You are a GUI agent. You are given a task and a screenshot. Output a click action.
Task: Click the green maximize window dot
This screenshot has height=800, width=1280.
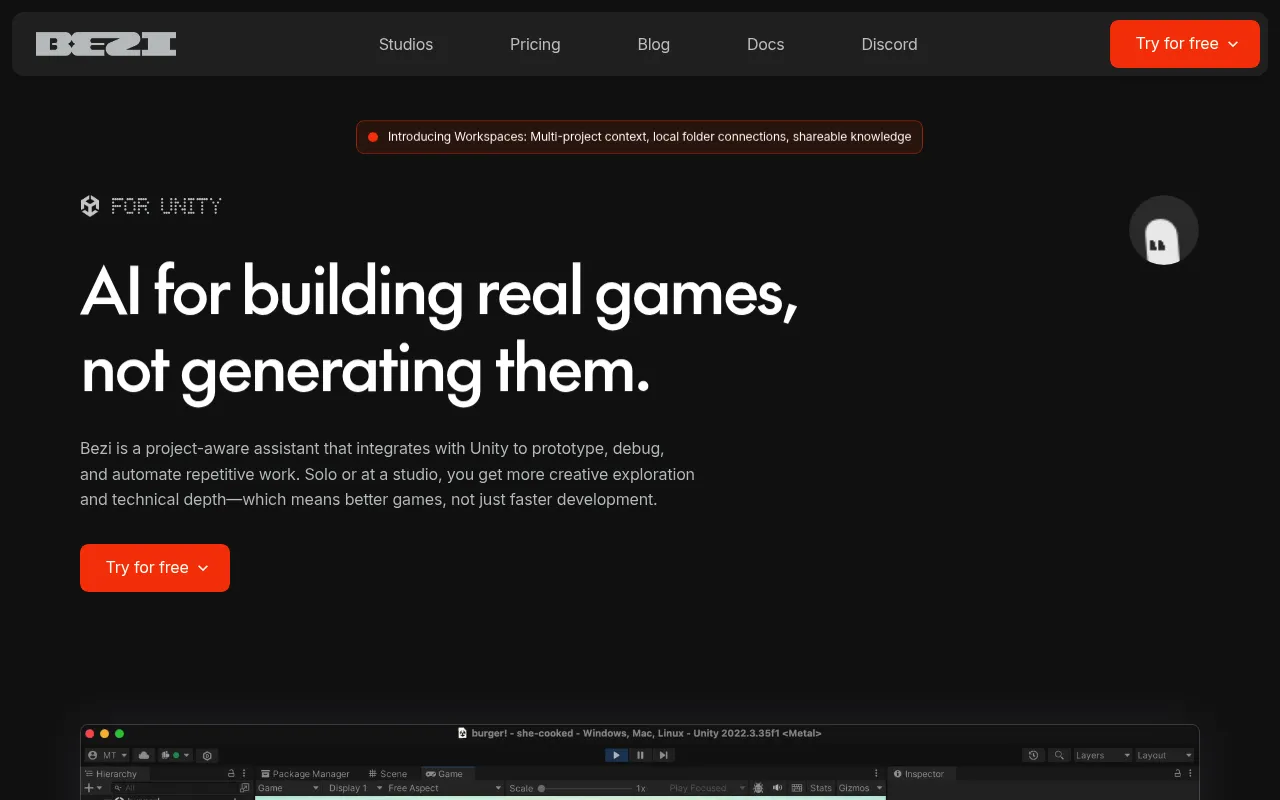point(119,734)
